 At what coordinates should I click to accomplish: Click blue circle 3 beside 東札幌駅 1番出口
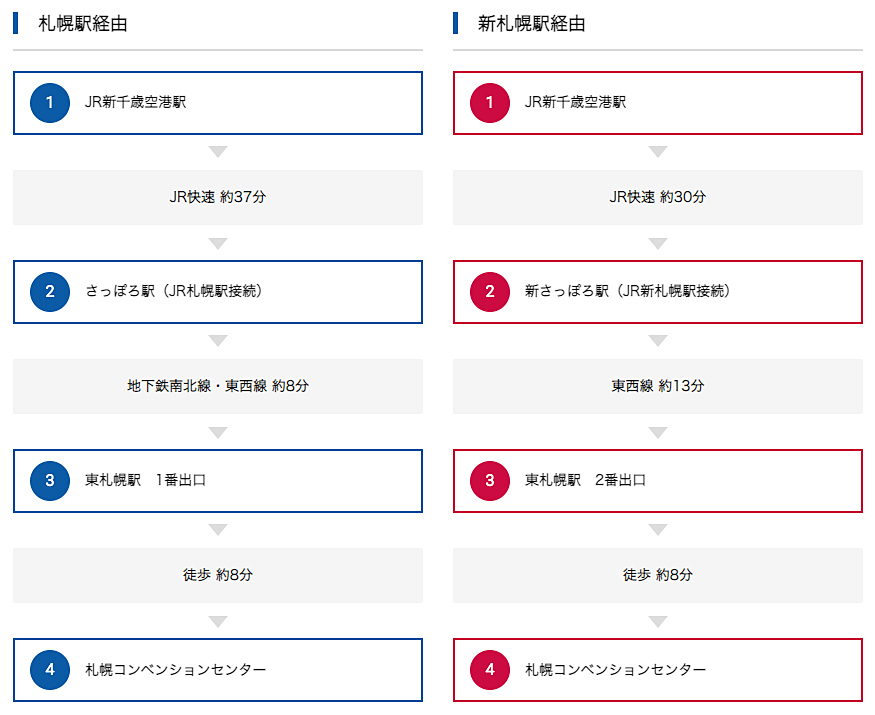[x=50, y=481]
